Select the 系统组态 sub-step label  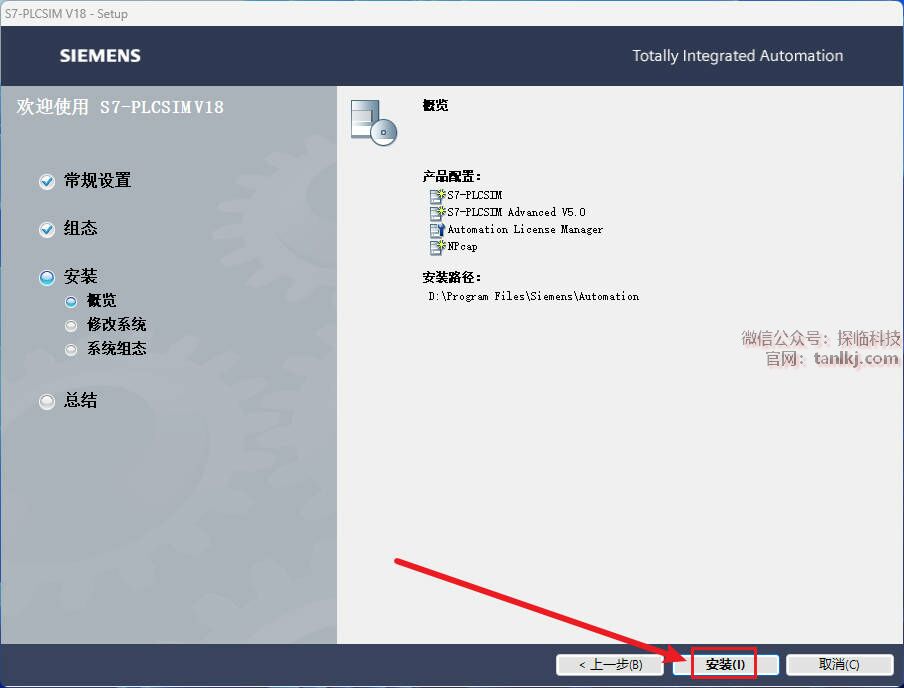pos(116,349)
